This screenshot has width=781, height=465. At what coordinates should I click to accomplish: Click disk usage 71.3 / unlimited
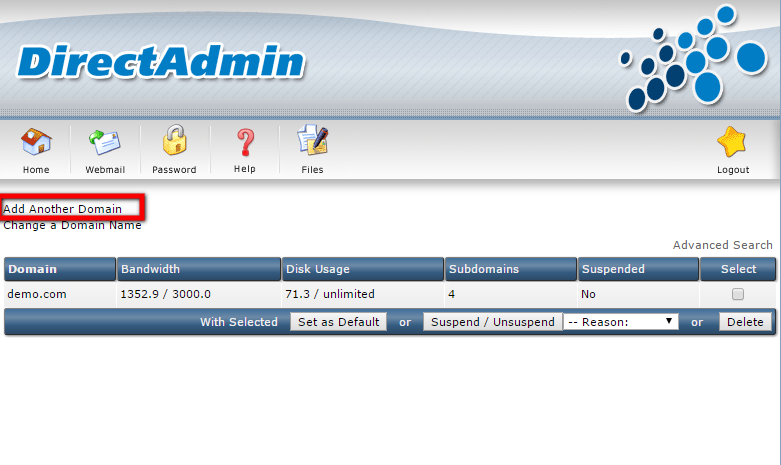point(330,294)
